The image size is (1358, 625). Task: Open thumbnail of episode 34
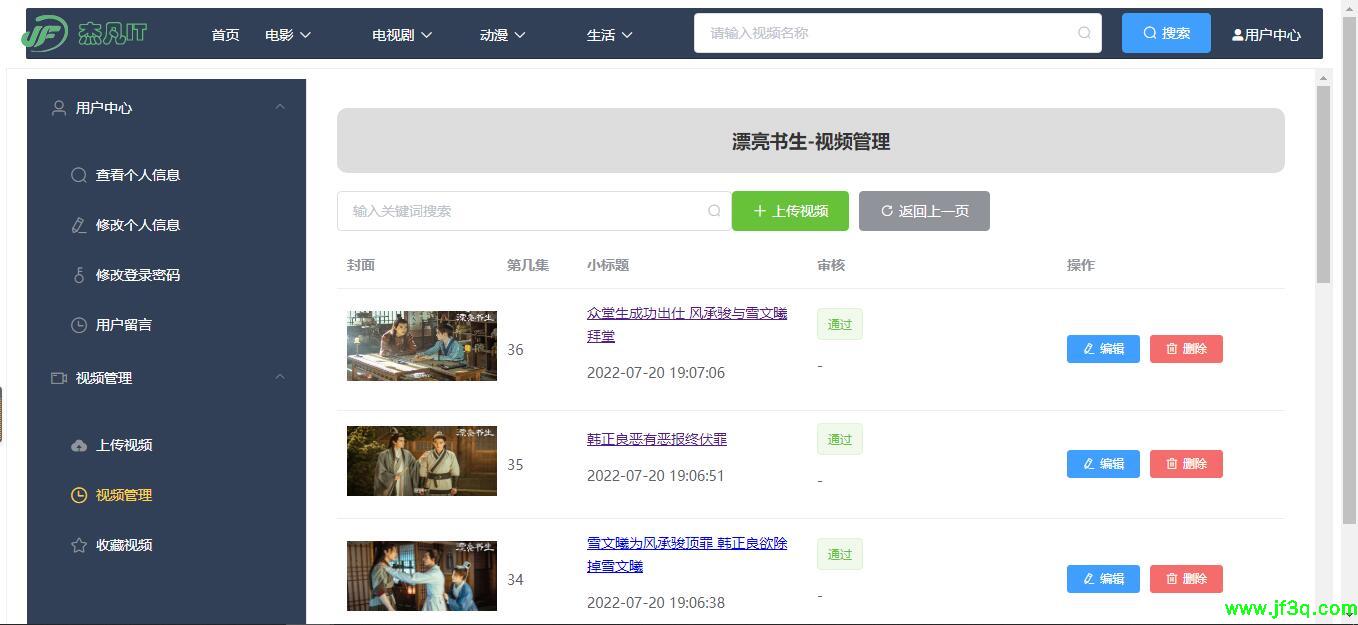[x=421, y=576]
